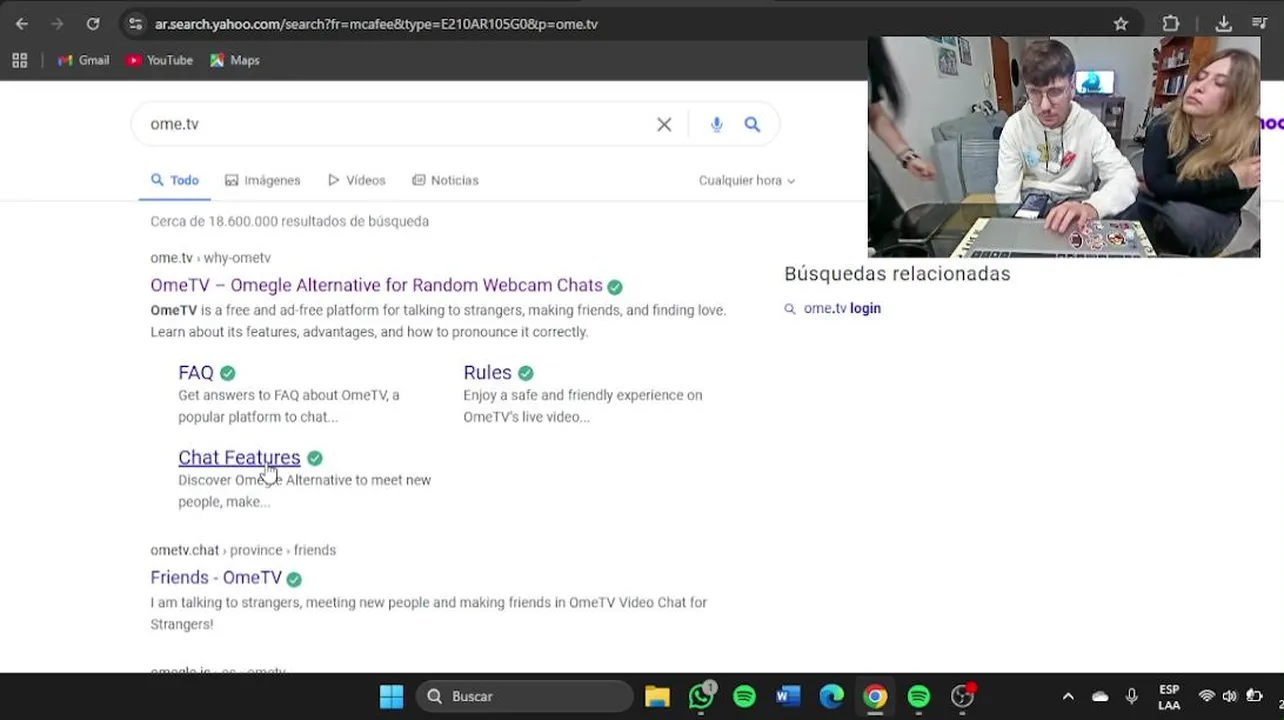Submit the search with the magnifier icon
Image resolution: width=1284 pixels, height=720 pixels.
752,124
